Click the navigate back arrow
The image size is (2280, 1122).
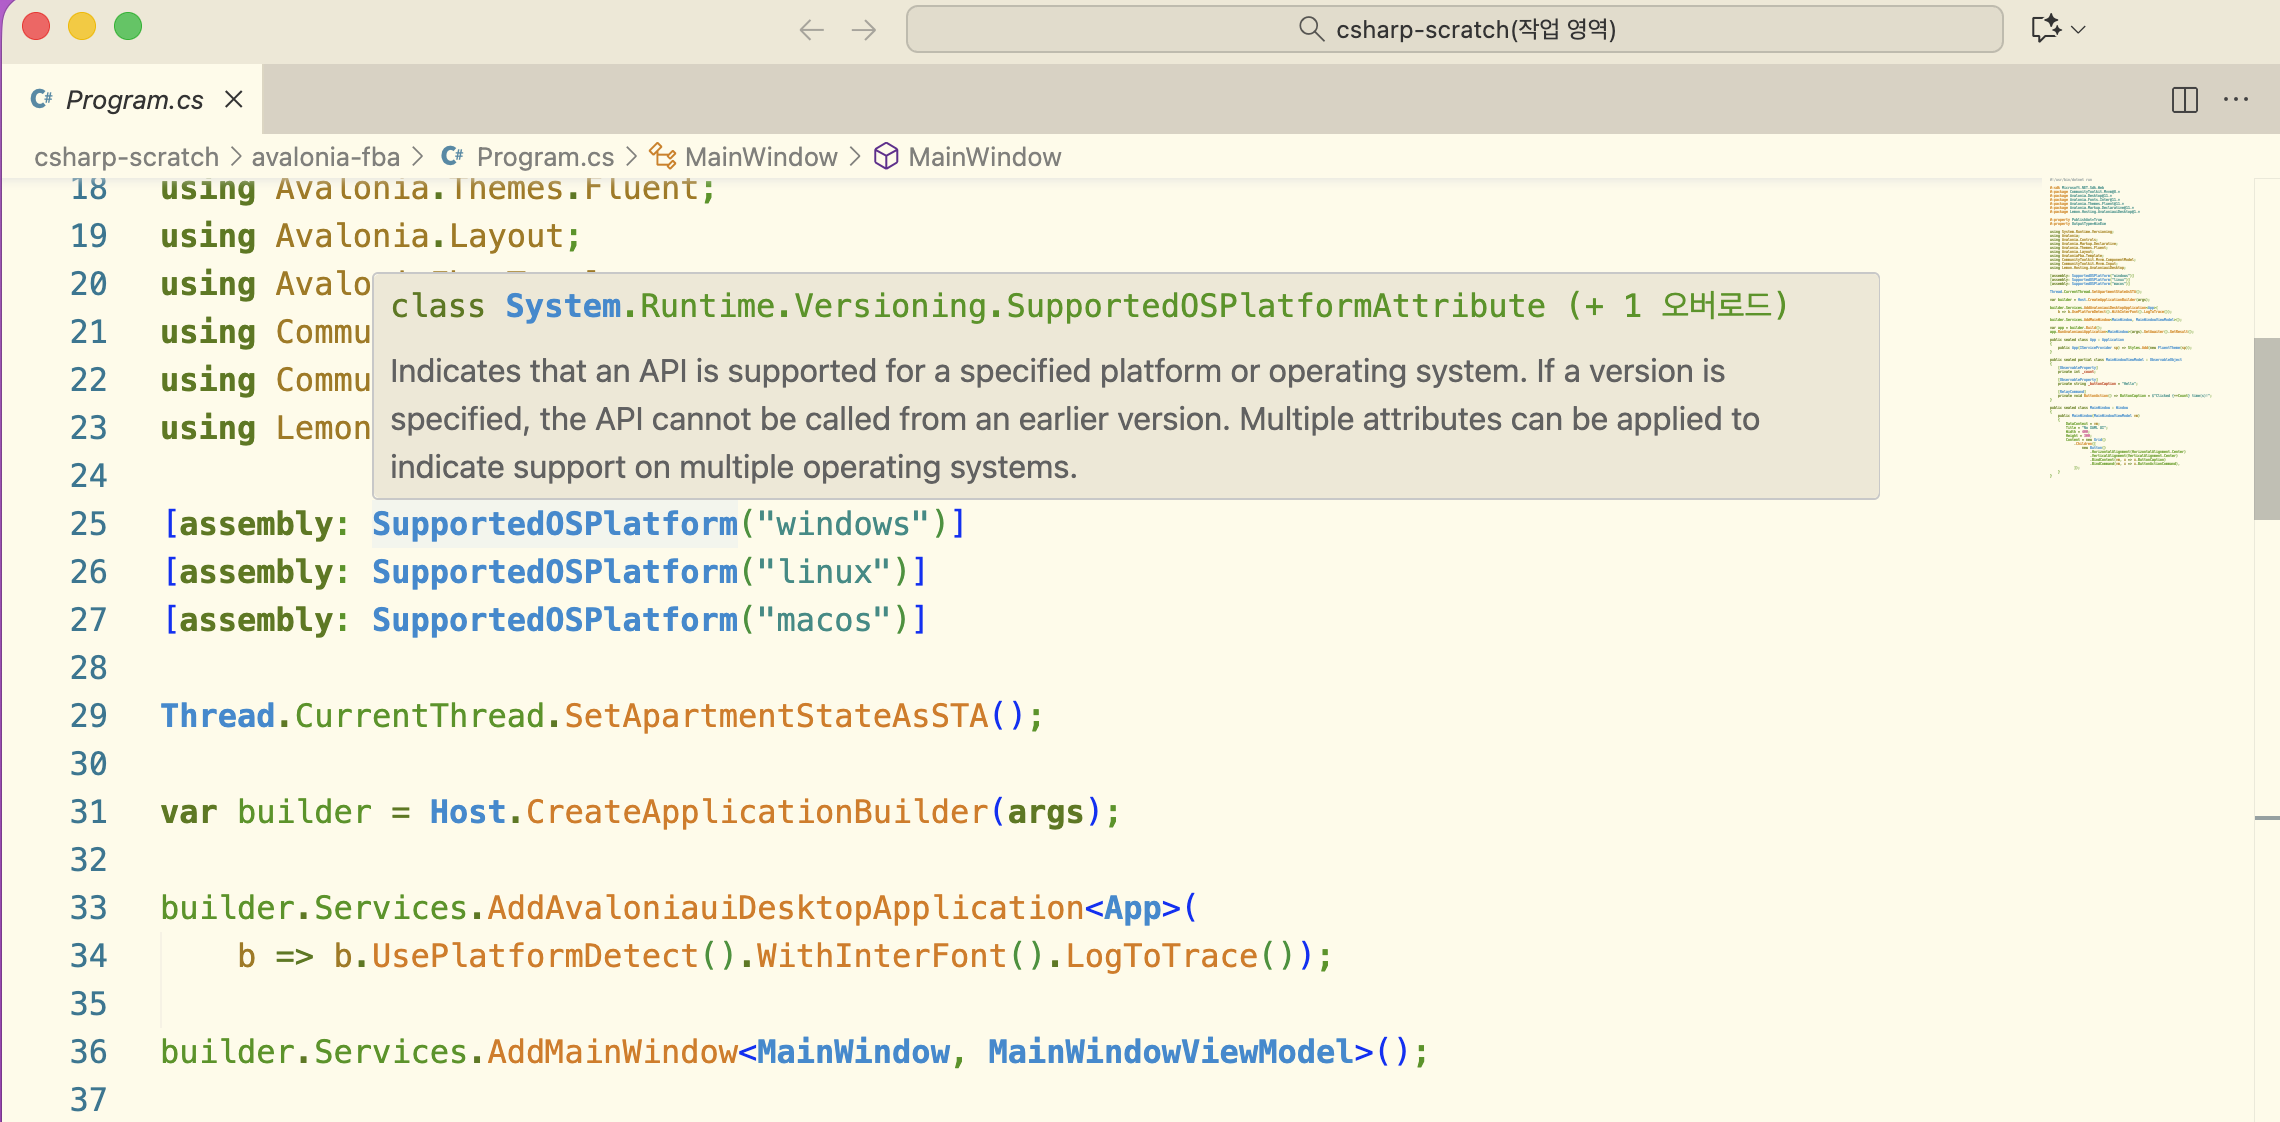tap(811, 30)
